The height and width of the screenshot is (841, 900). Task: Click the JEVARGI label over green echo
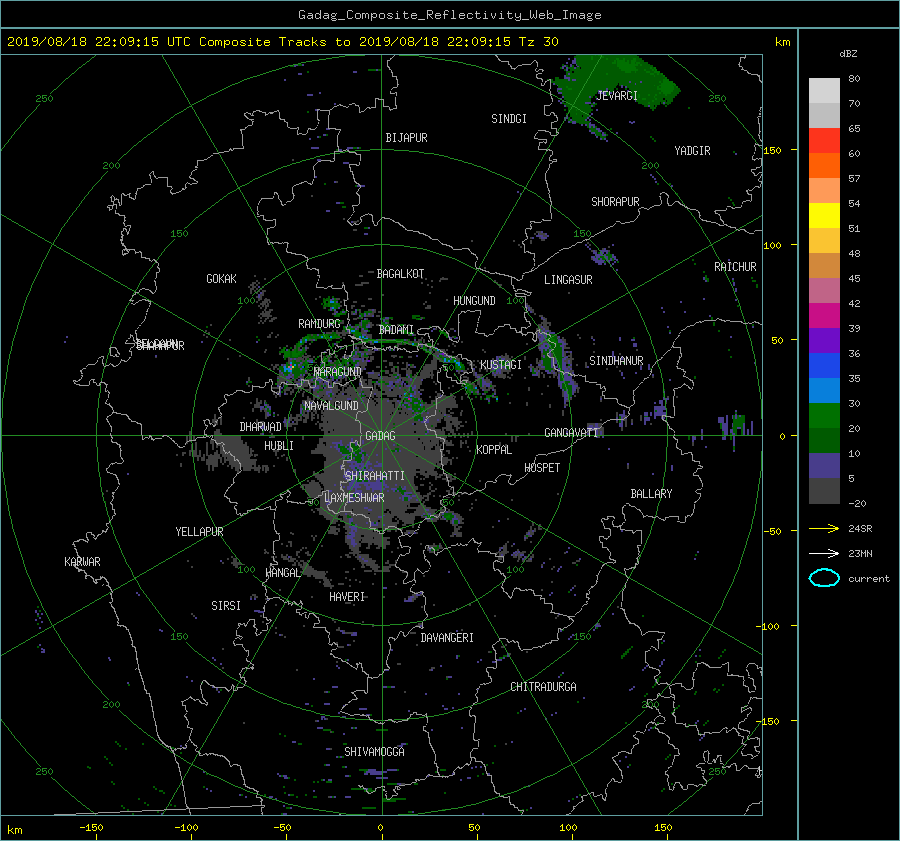pyautogui.click(x=617, y=96)
